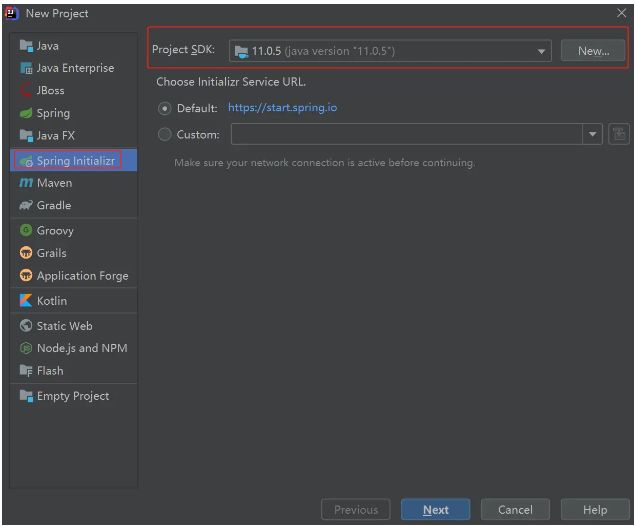Pick Maven from the project list
Image resolution: width=636 pixels, height=527 pixels.
(x=73, y=183)
